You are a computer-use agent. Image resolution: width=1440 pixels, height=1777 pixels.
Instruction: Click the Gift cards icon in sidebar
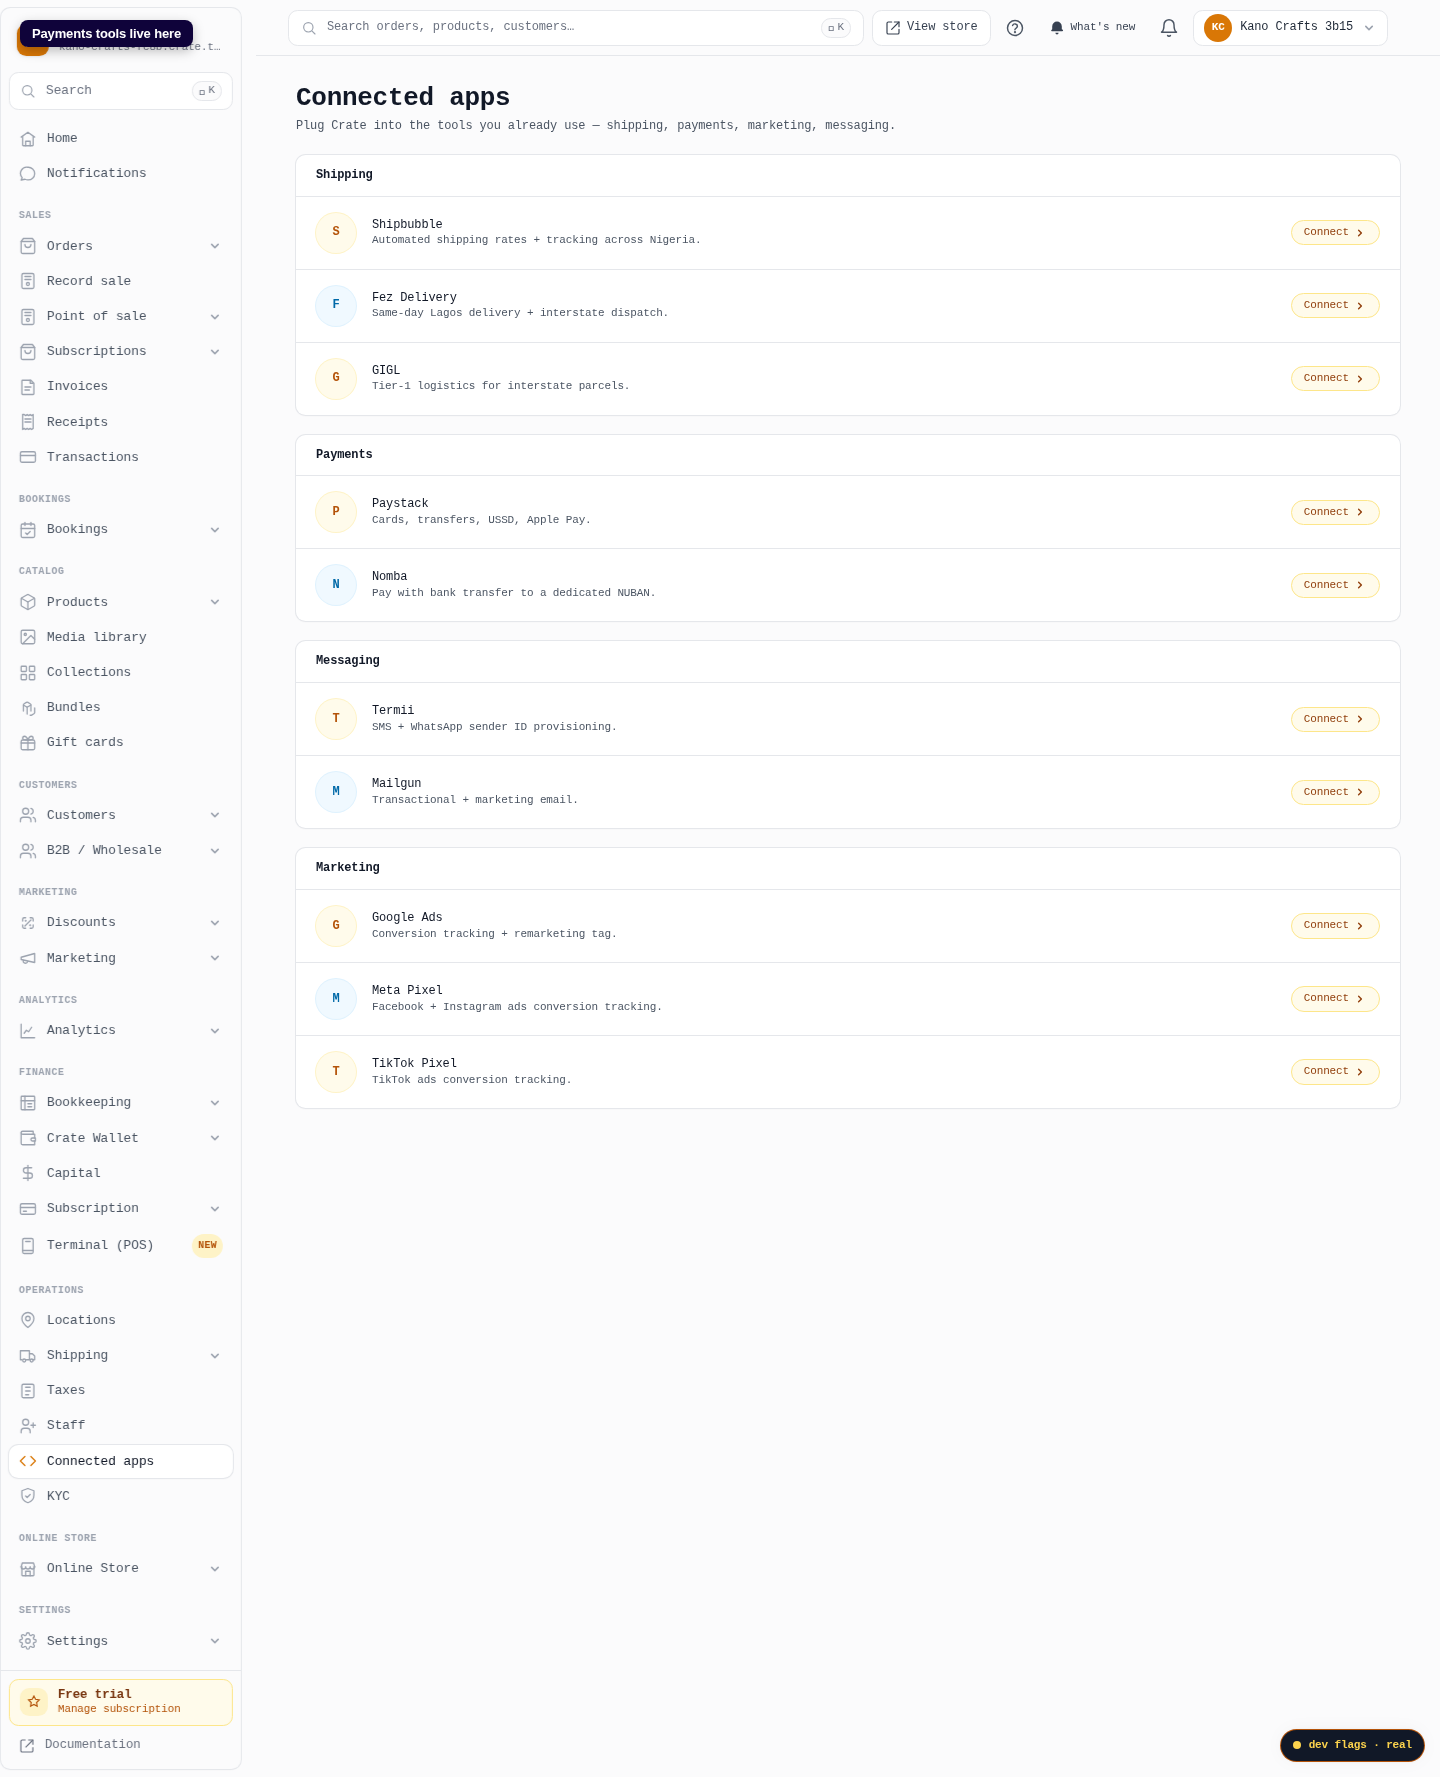click(28, 743)
